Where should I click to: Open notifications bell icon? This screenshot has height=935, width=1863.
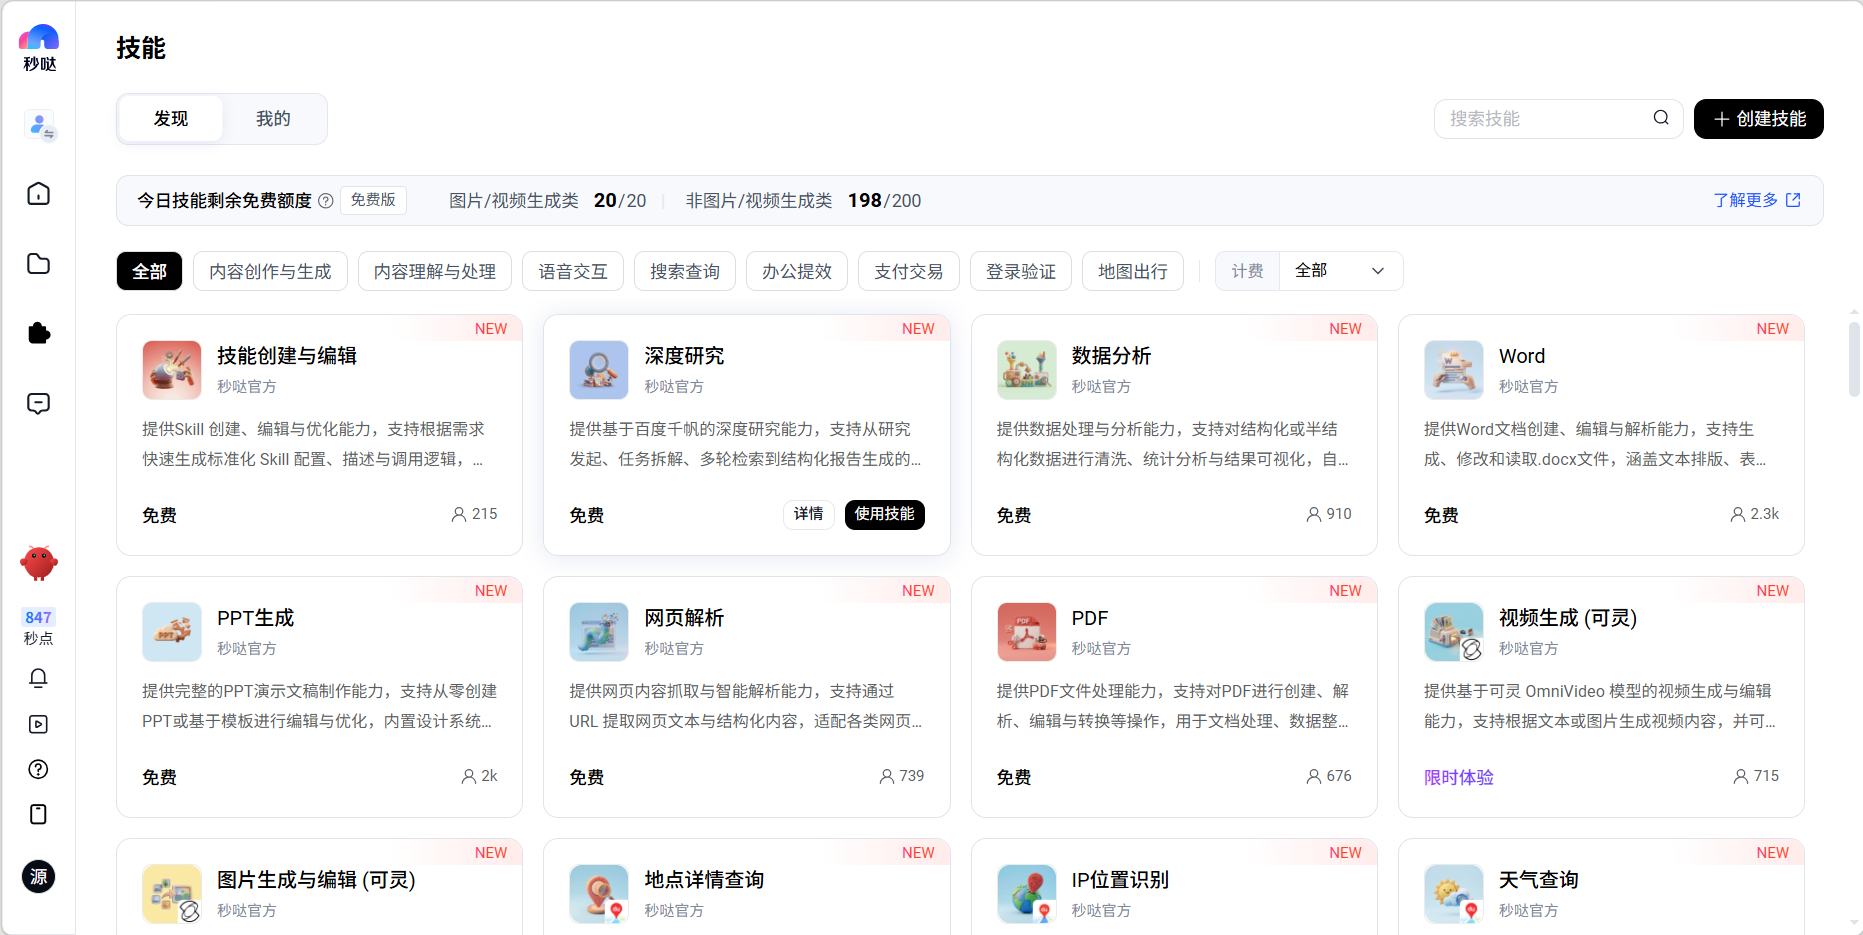tap(38, 678)
